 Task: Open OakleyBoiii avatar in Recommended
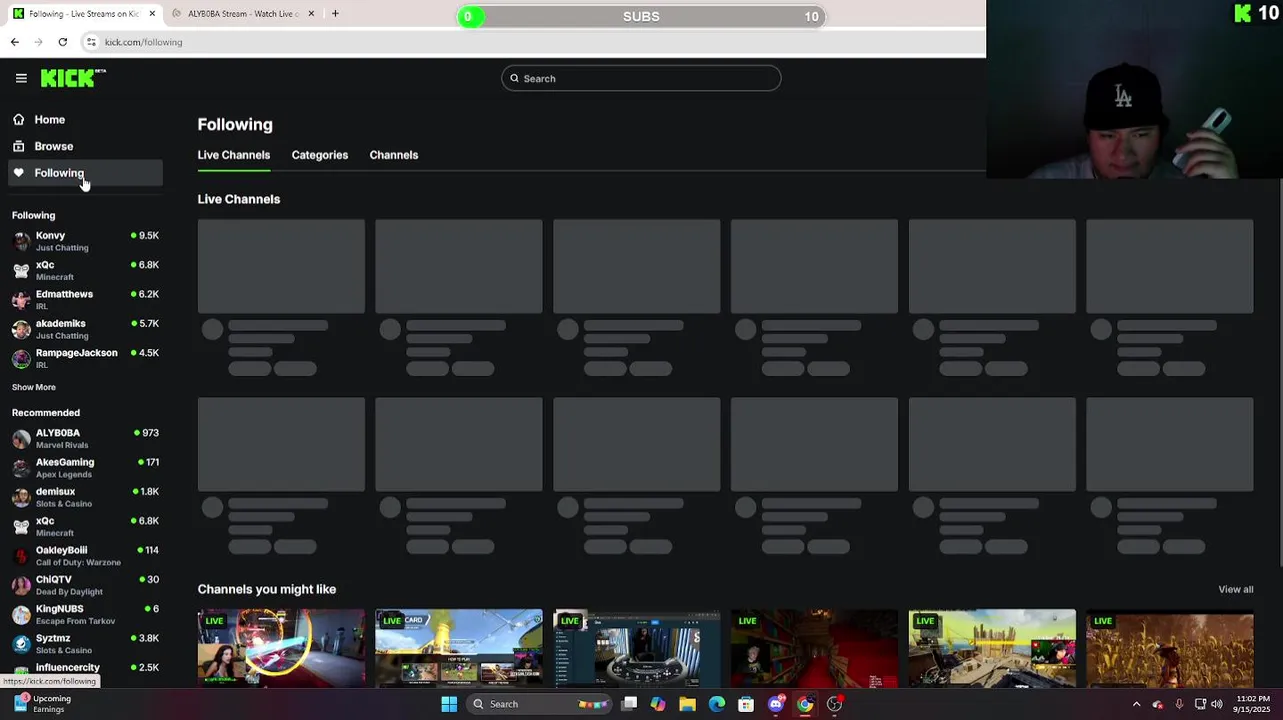tap(21, 556)
